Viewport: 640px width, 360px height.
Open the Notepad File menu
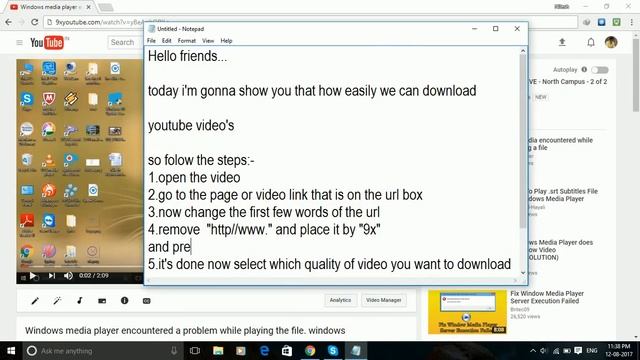[x=151, y=41]
